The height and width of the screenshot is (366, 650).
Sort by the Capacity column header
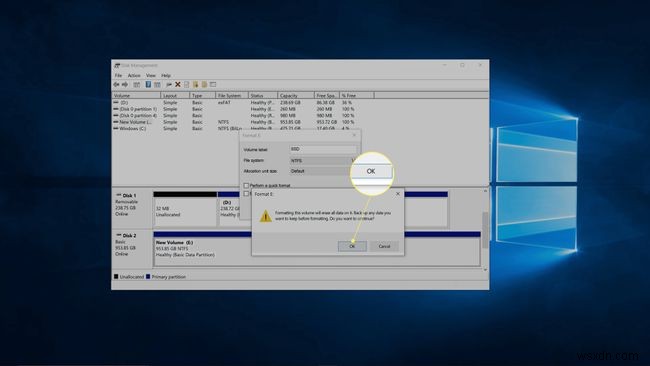click(296, 95)
